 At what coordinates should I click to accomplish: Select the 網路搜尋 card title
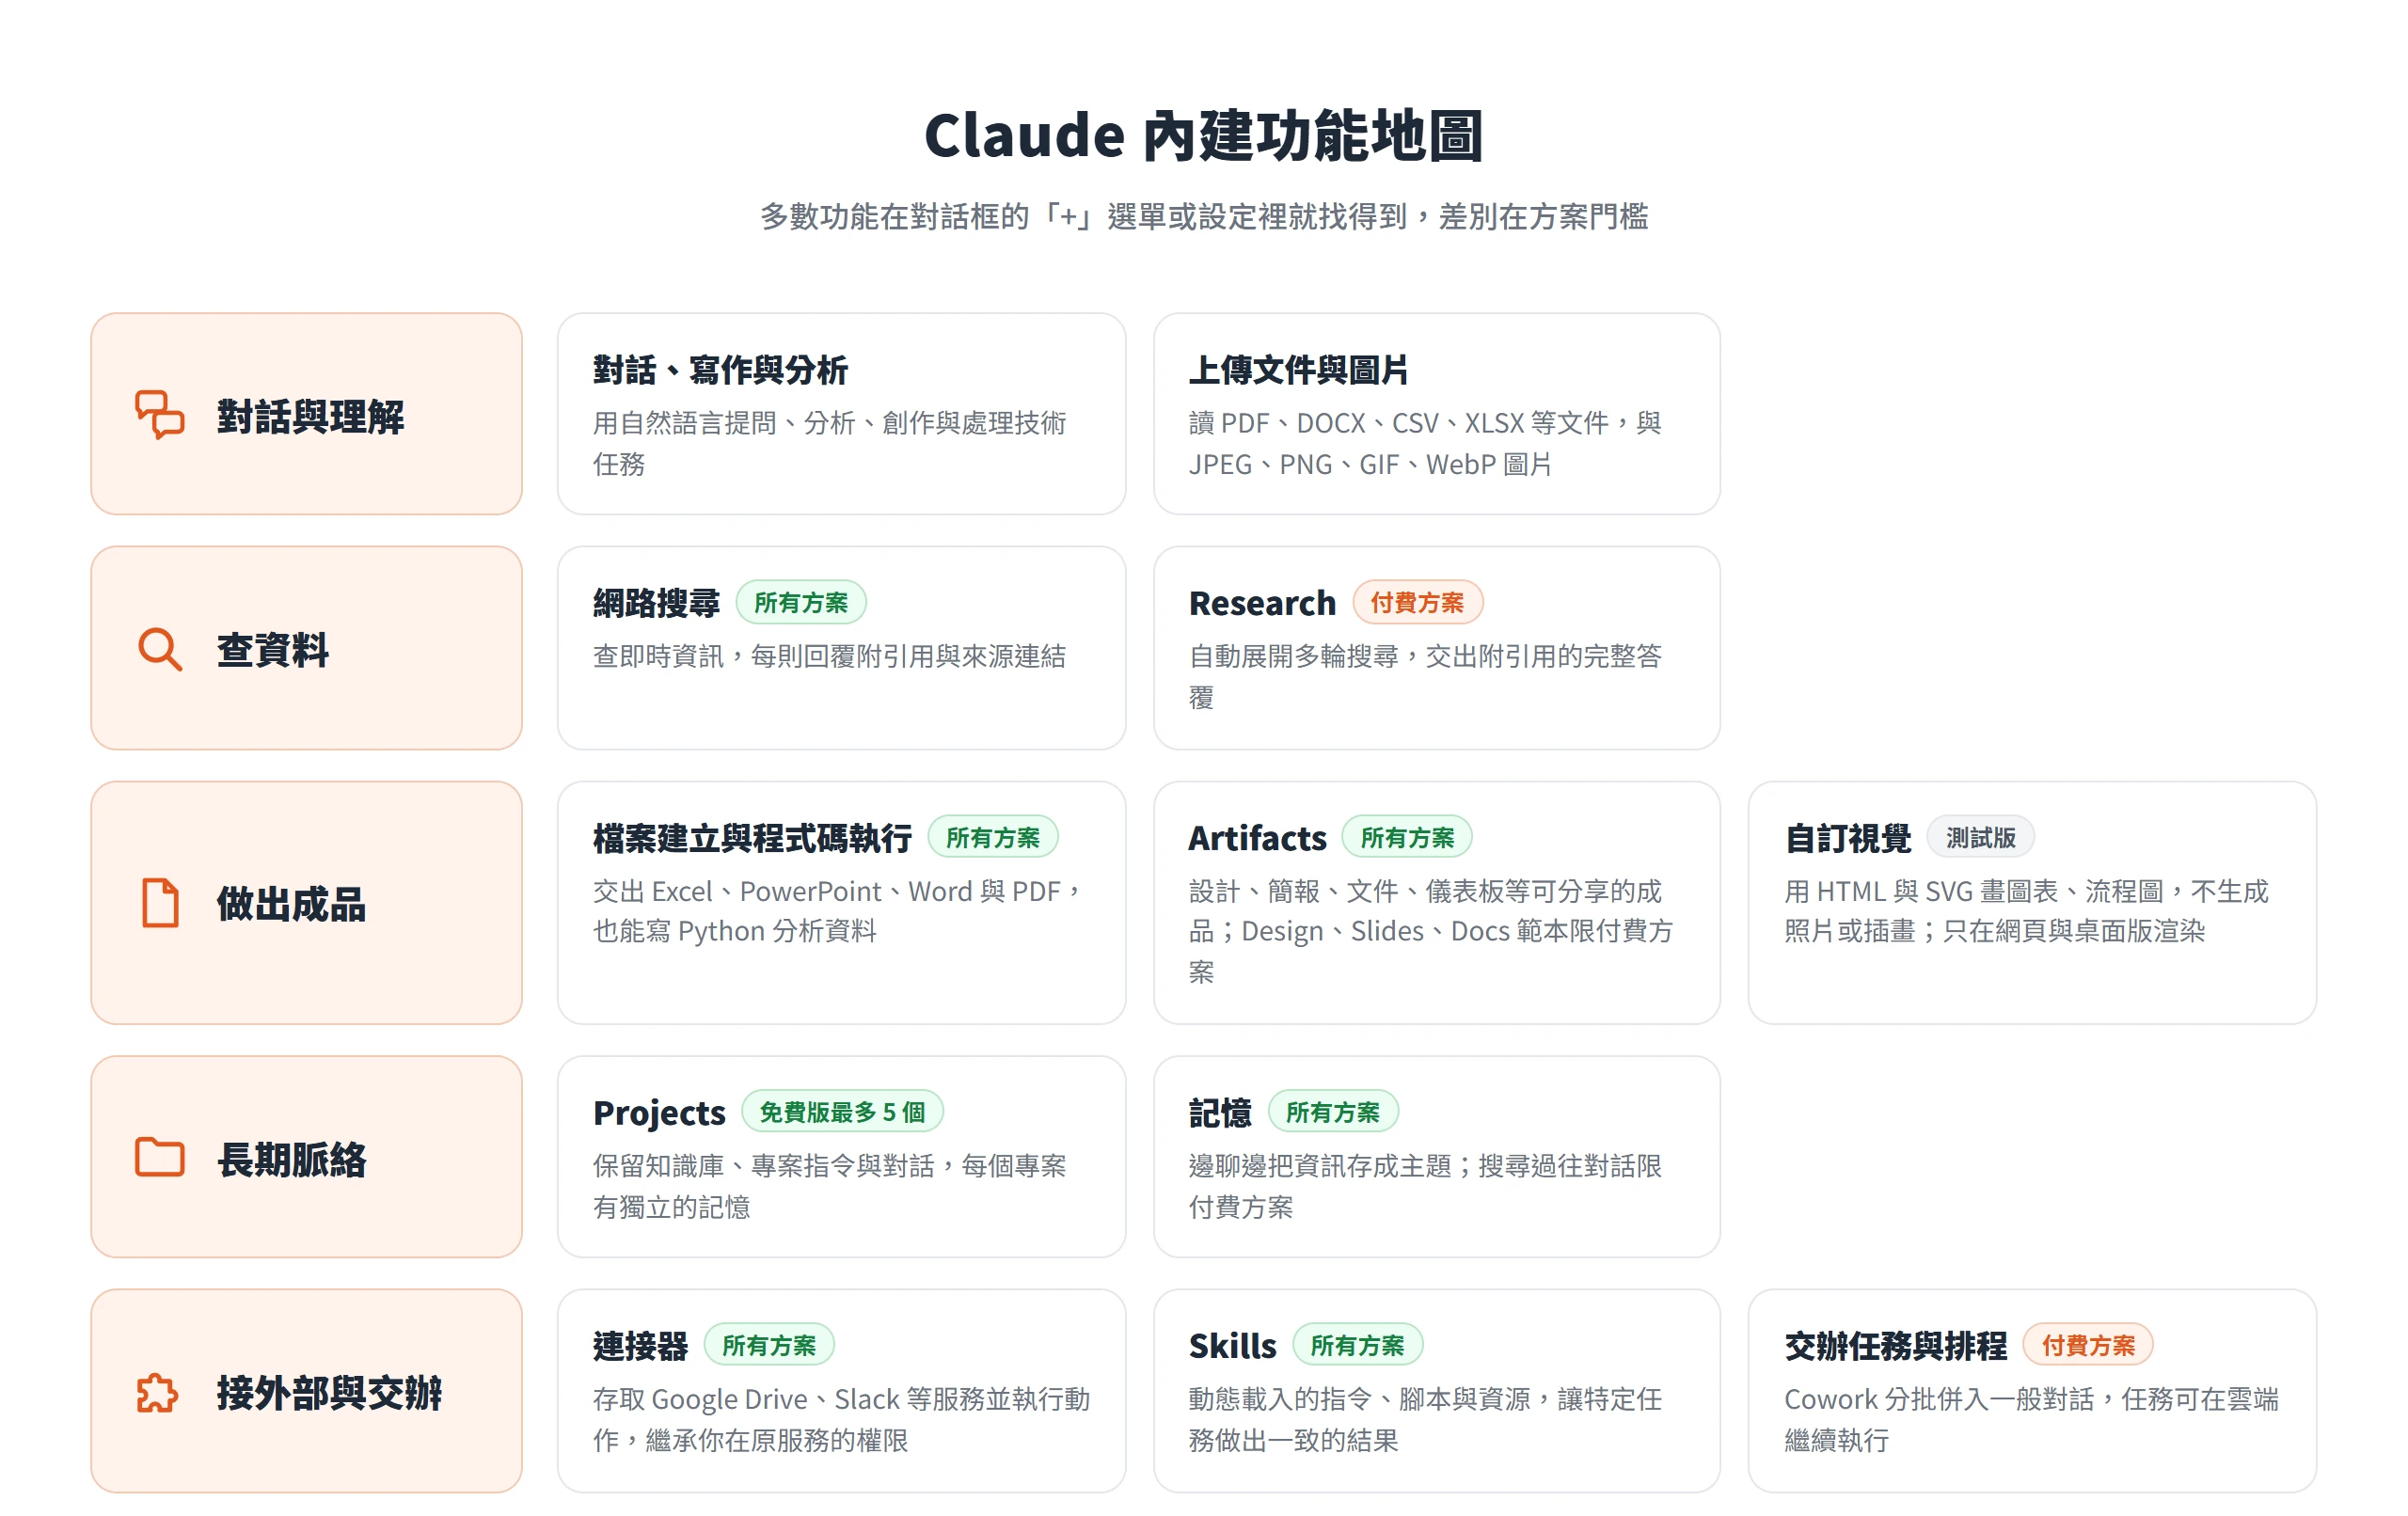coord(656,603)
